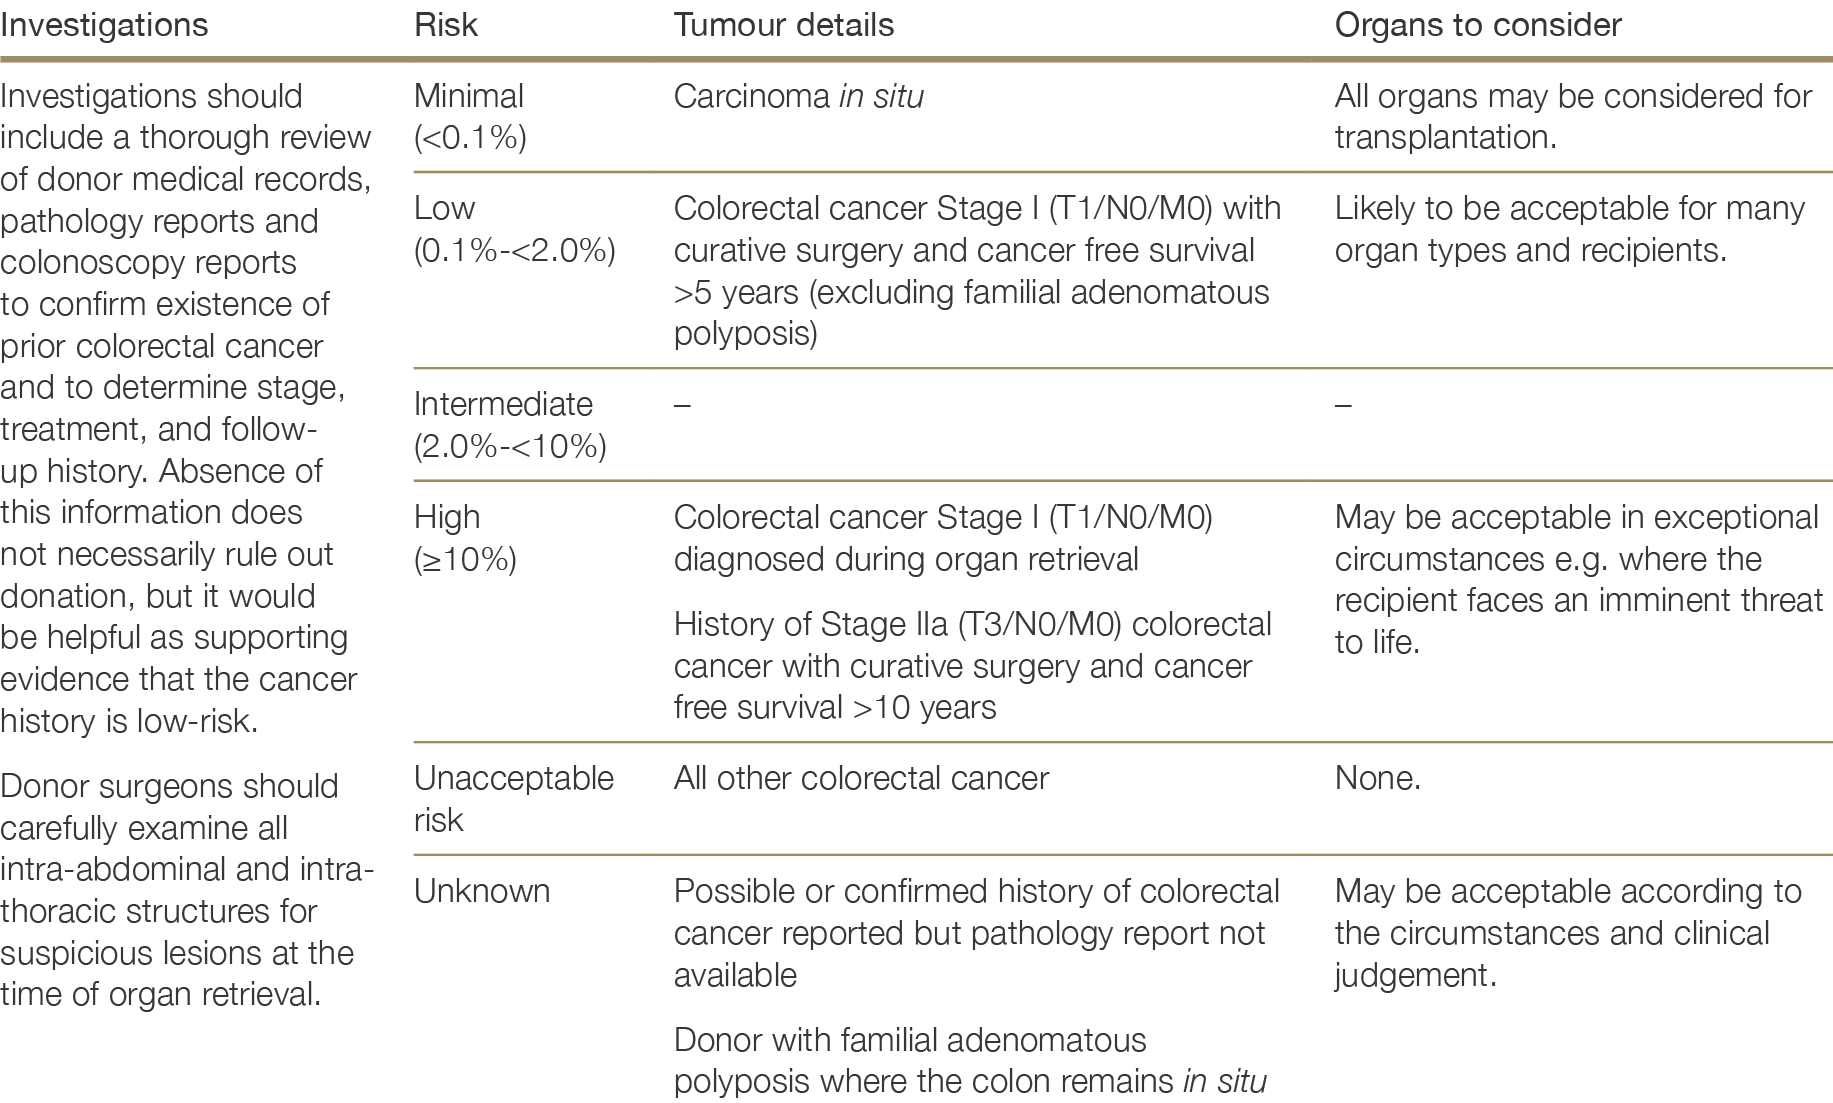Screen dimensions: 1833x1103
Task: Select the Tumour details column header
Action: (783, 25)
